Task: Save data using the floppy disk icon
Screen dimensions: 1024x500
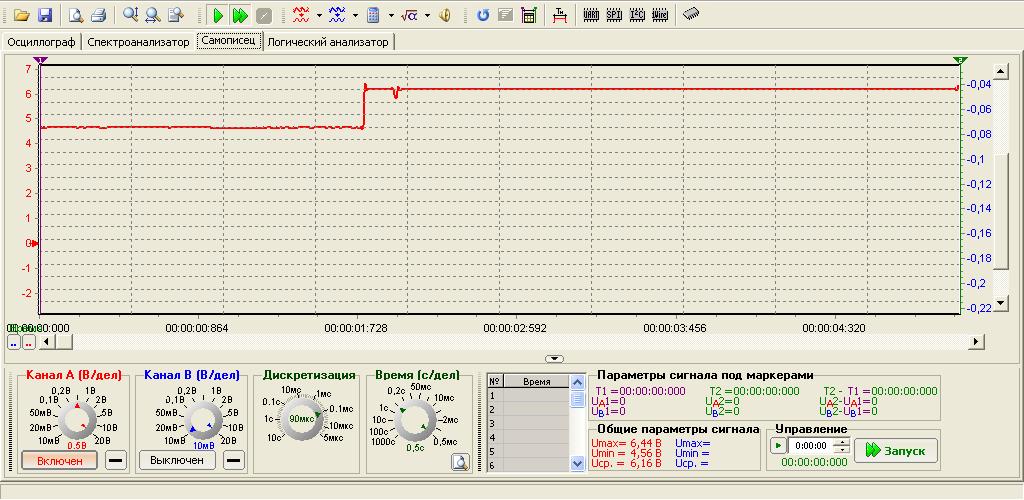Action: [45, 15]
